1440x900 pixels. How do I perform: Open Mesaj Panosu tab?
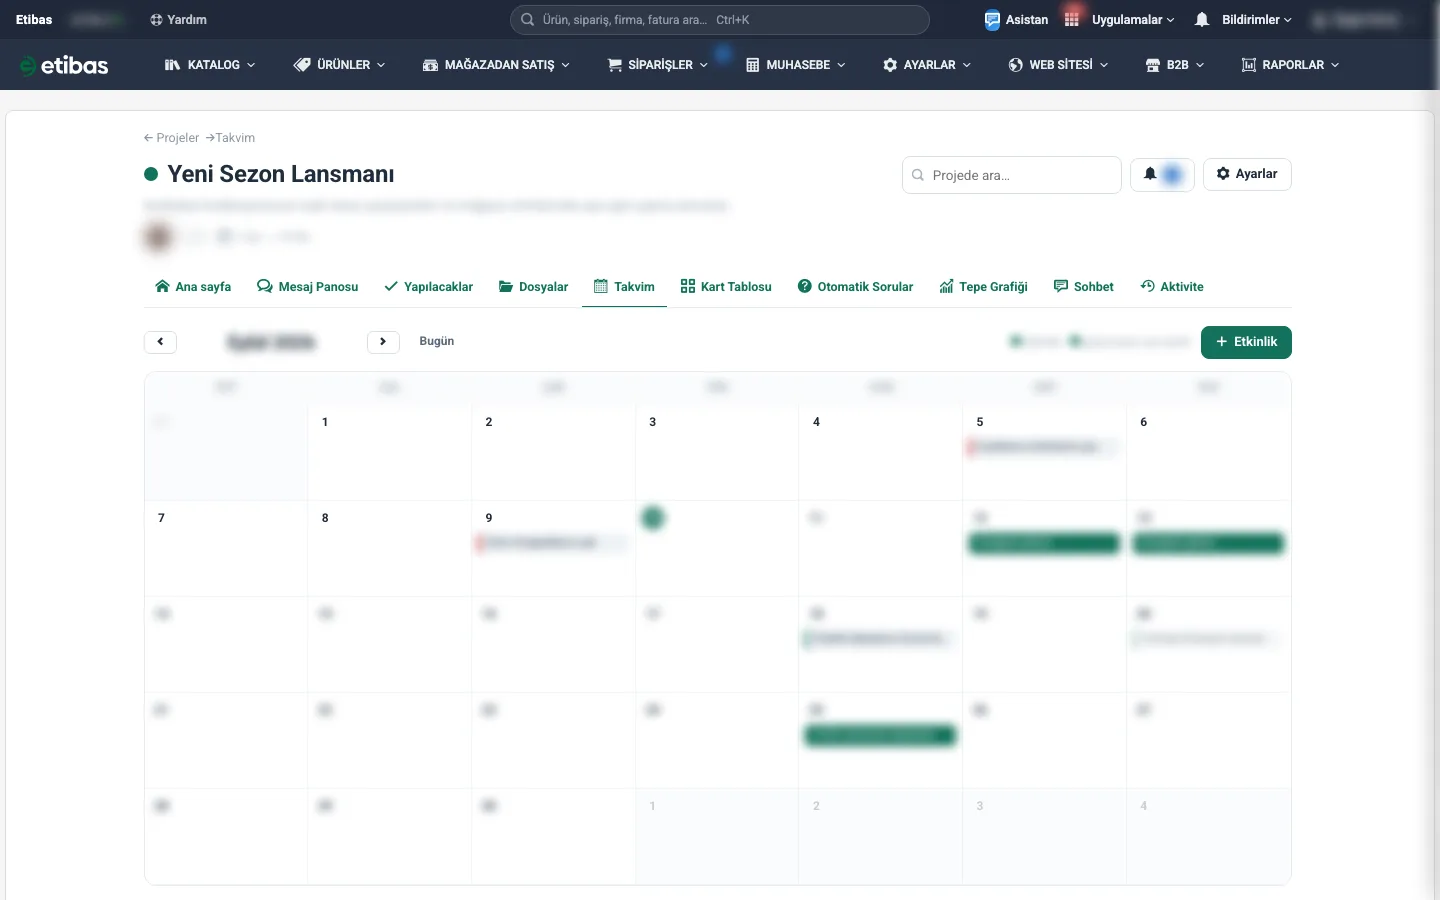(308, 287)
